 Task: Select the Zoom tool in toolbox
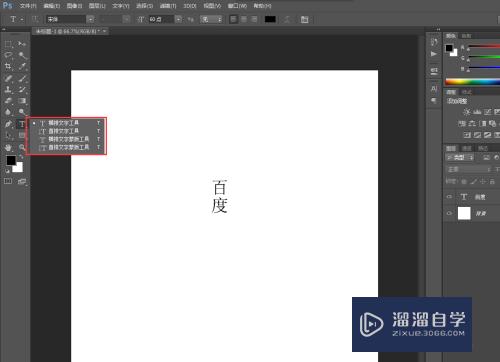pyautogui.click(x=22, y=147)
